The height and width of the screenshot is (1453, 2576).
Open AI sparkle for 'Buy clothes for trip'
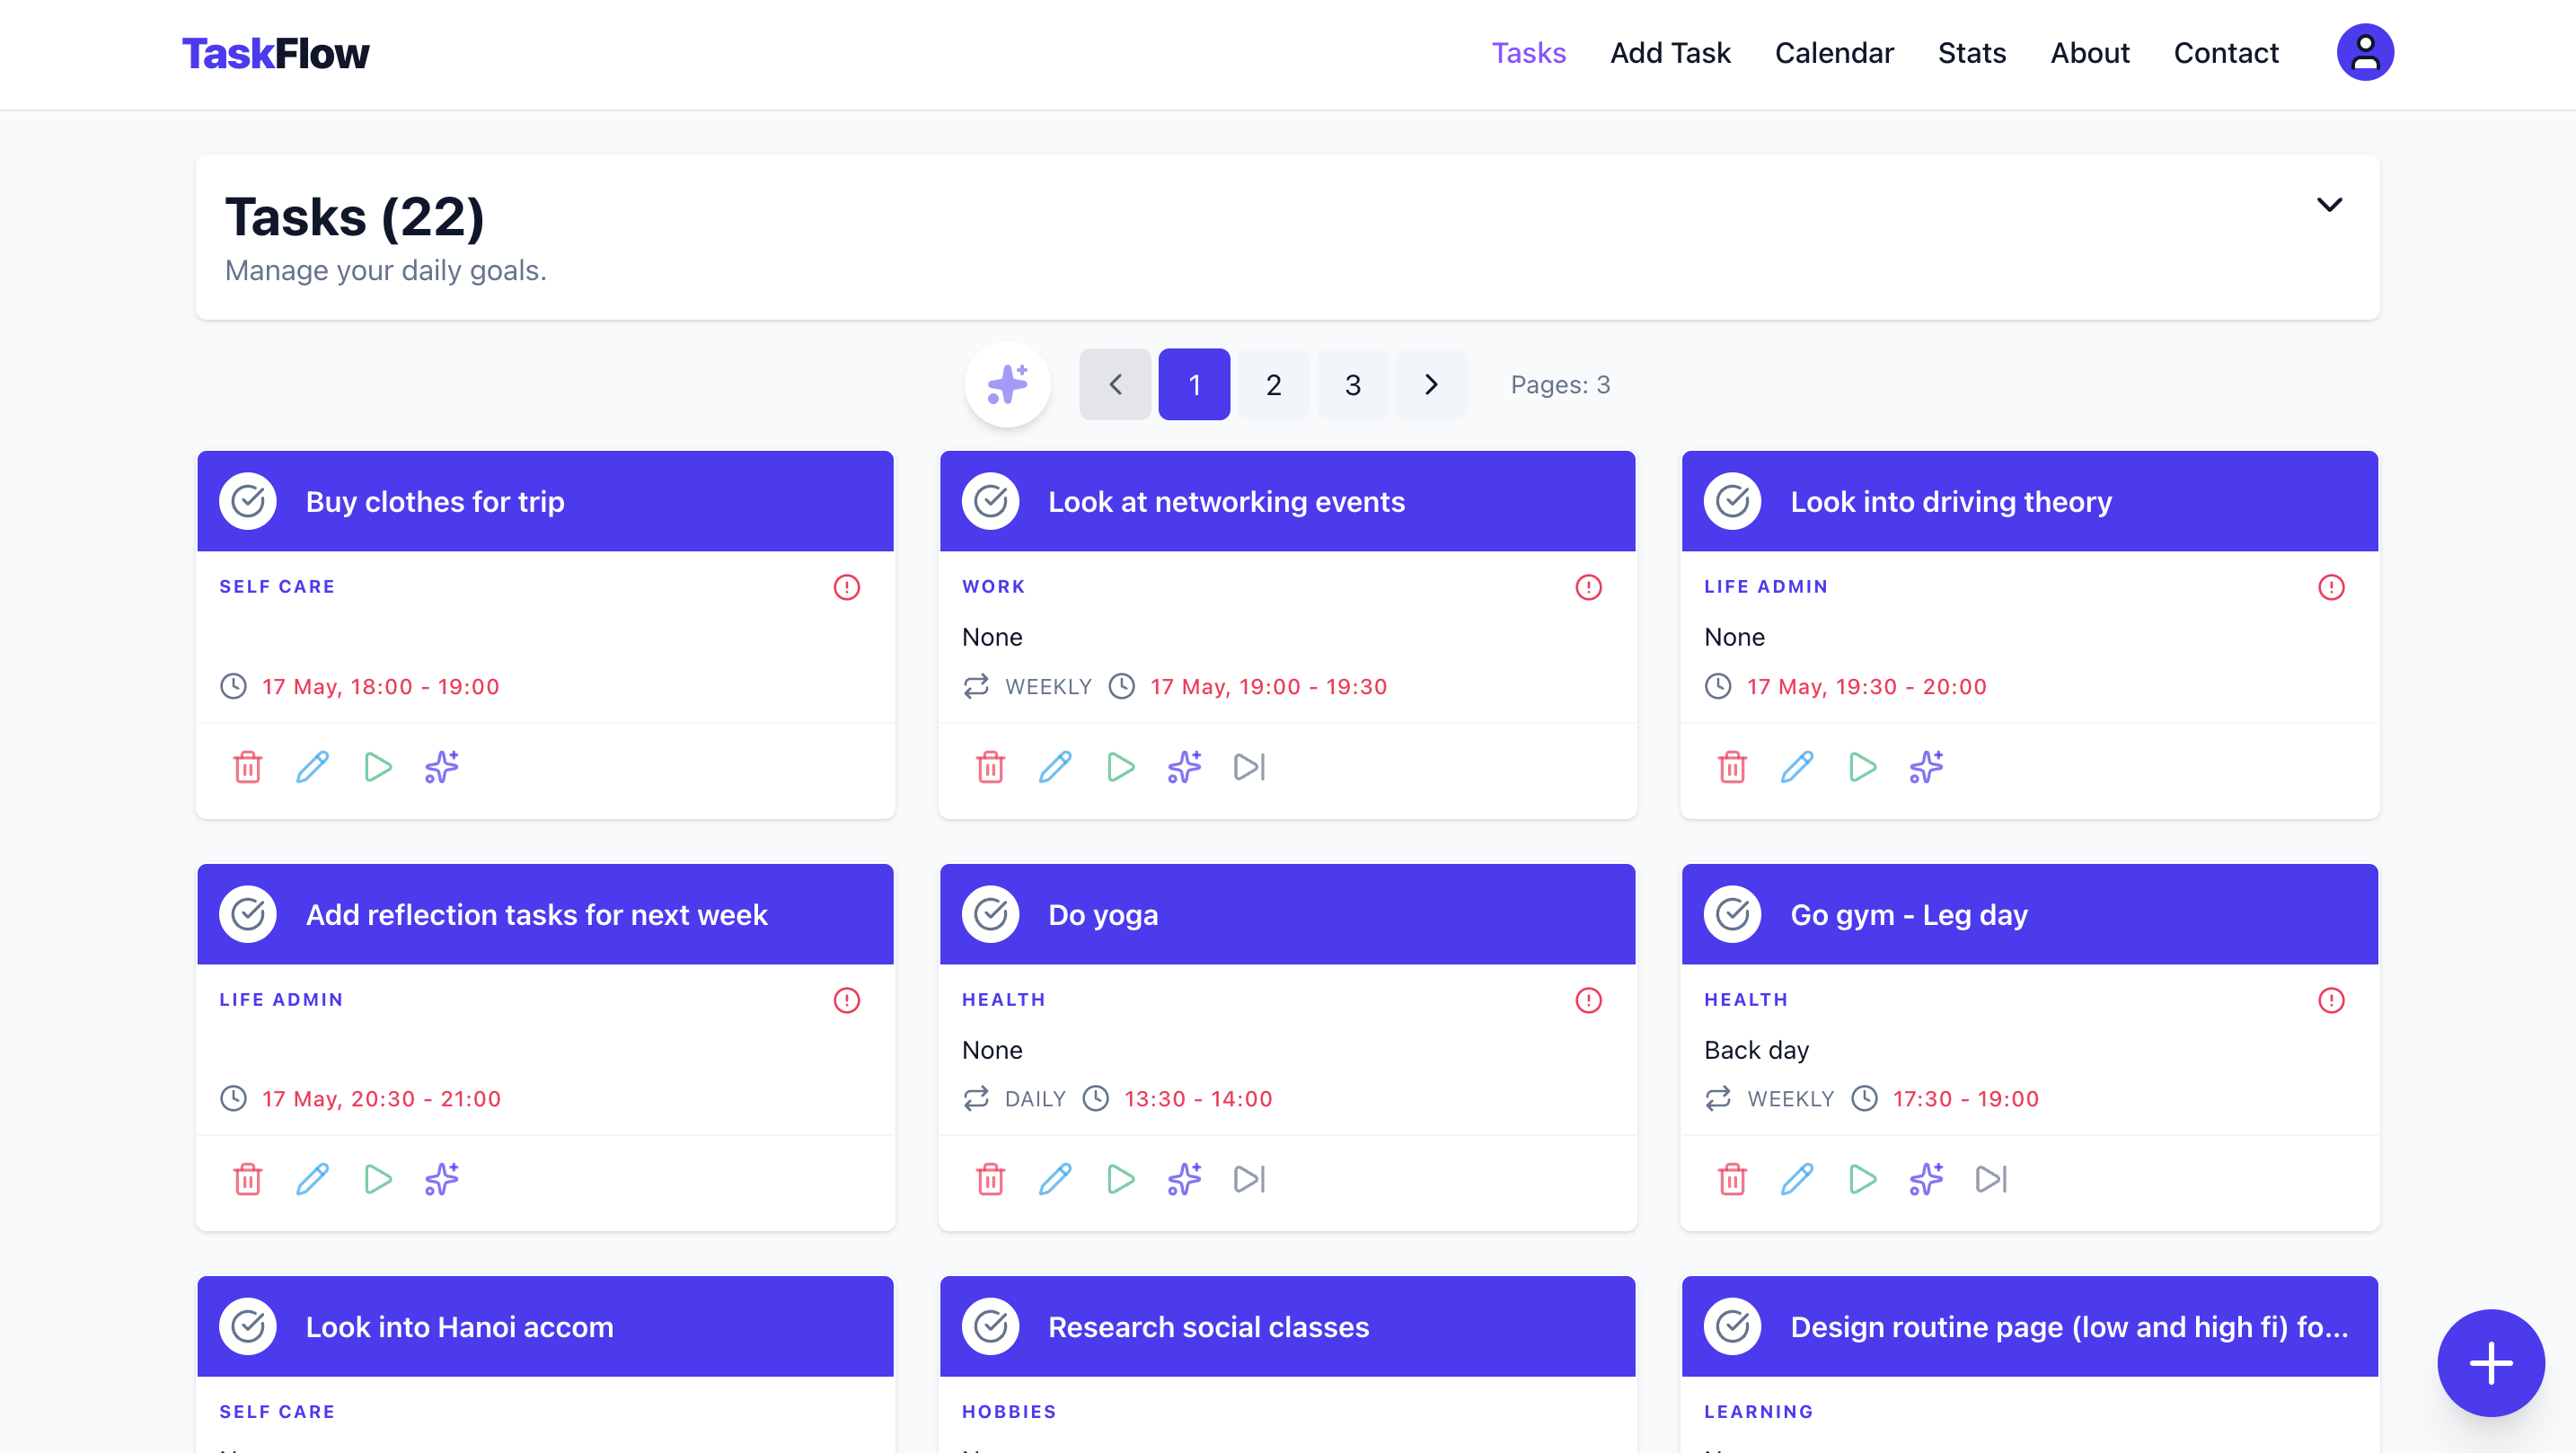tap(442, 767)
